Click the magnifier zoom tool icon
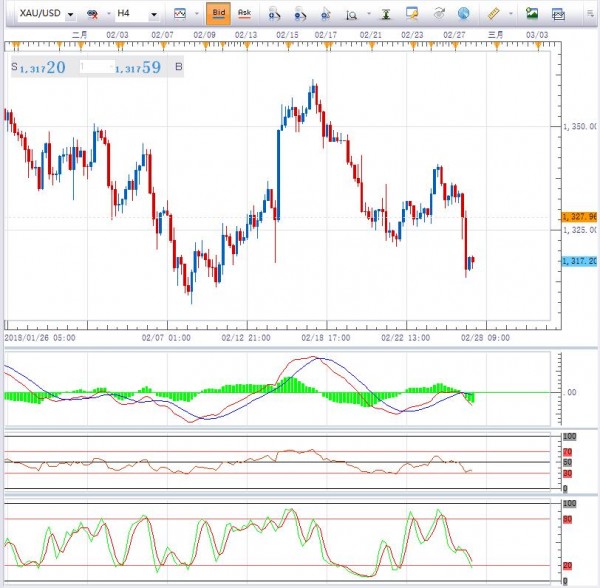This screenshot has width=600, height=588. click(x=351, y=15)
